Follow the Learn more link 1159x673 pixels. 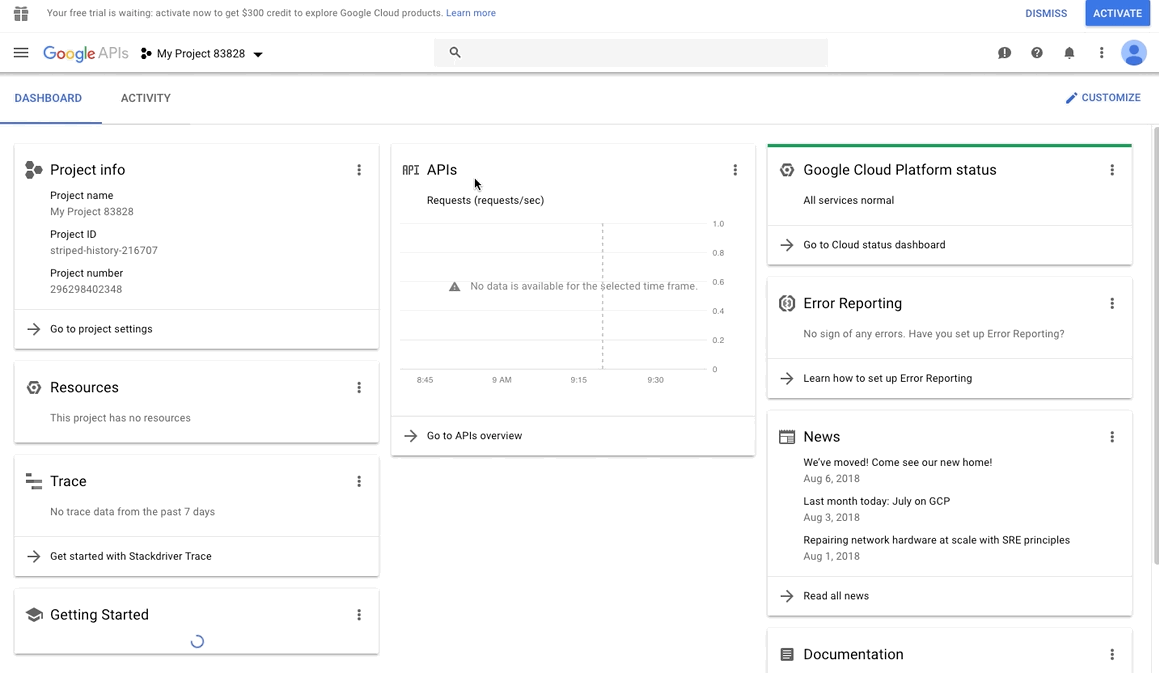[471, 13]
